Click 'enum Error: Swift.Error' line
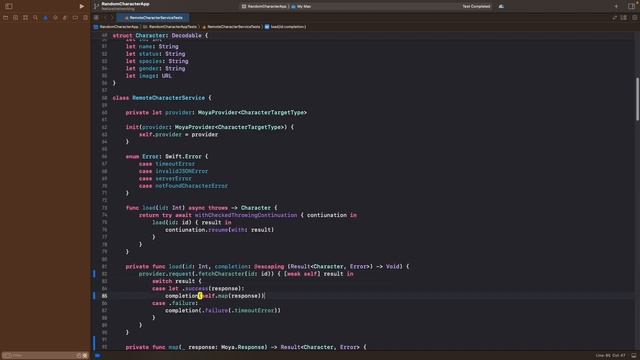 [x=167, y=157]
